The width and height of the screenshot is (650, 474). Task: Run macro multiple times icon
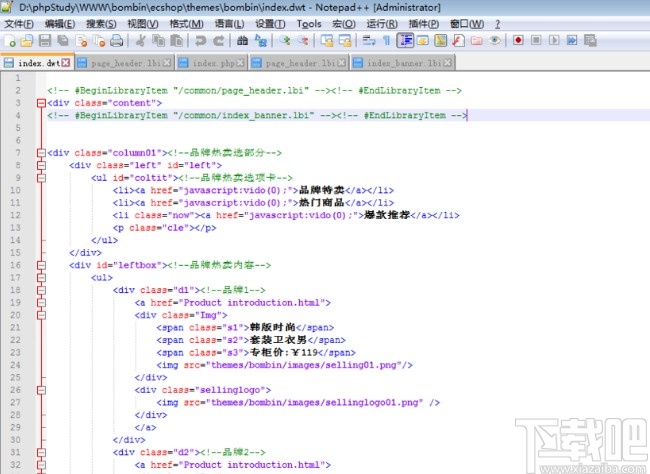(x=572, y=41)
